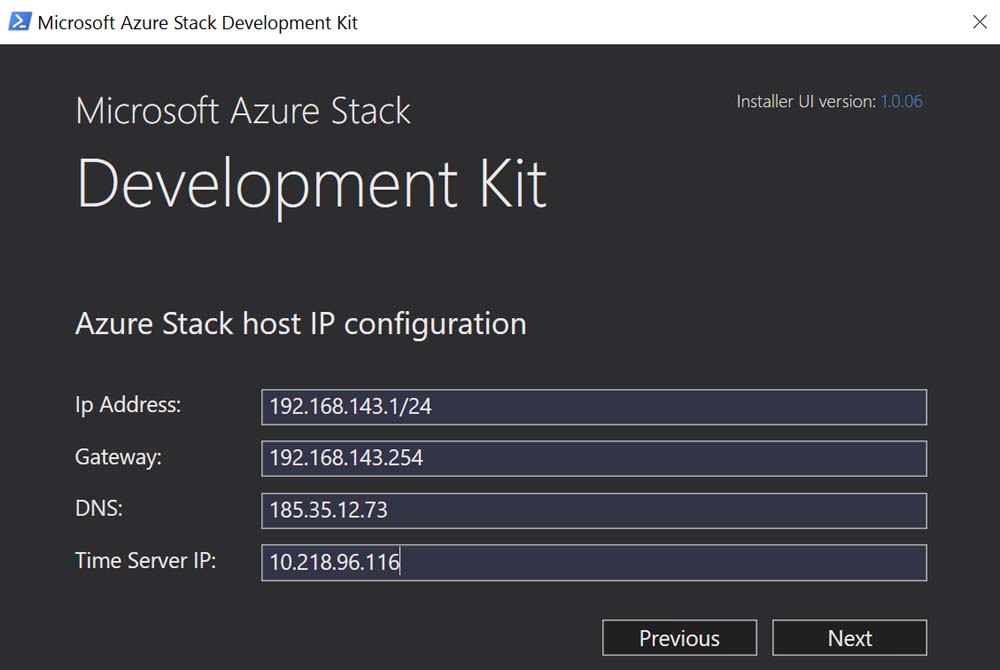Select the DNS input field

click(x=593, y=511)
